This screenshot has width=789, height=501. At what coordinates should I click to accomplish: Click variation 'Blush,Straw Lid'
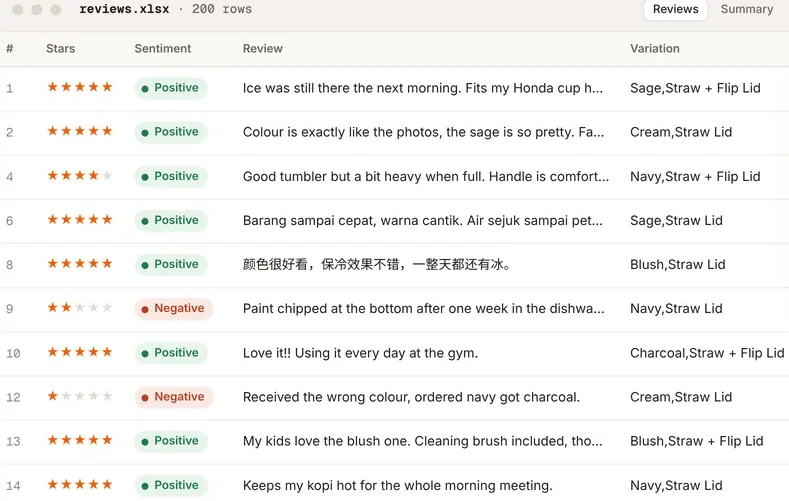click(x=677, y=264)
